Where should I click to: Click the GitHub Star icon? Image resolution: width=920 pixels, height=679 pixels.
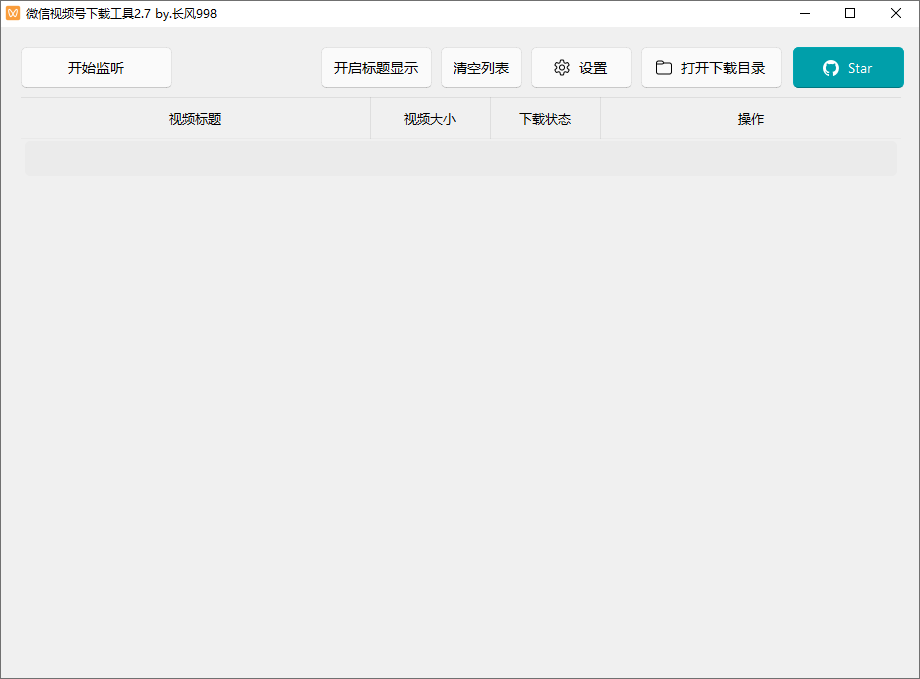coord(831,68)
